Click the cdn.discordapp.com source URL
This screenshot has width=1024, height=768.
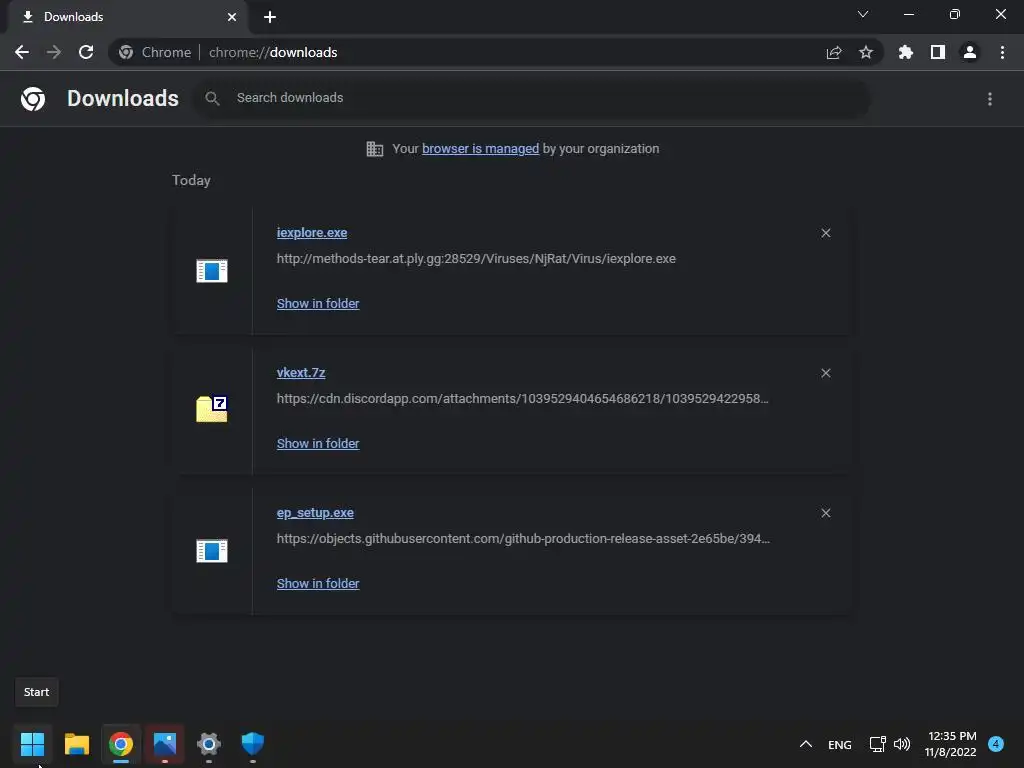(522, 398)
